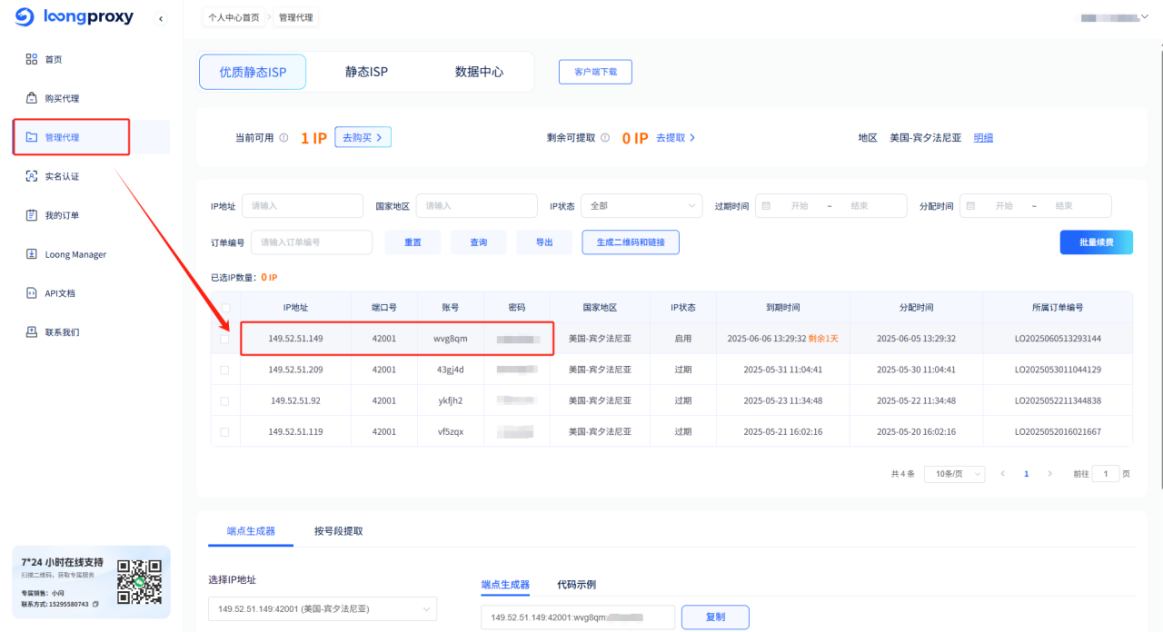This screenshot has height=632, width=1163.
Task: Click page number 1 in pagination
Action: pos(1027,473)
